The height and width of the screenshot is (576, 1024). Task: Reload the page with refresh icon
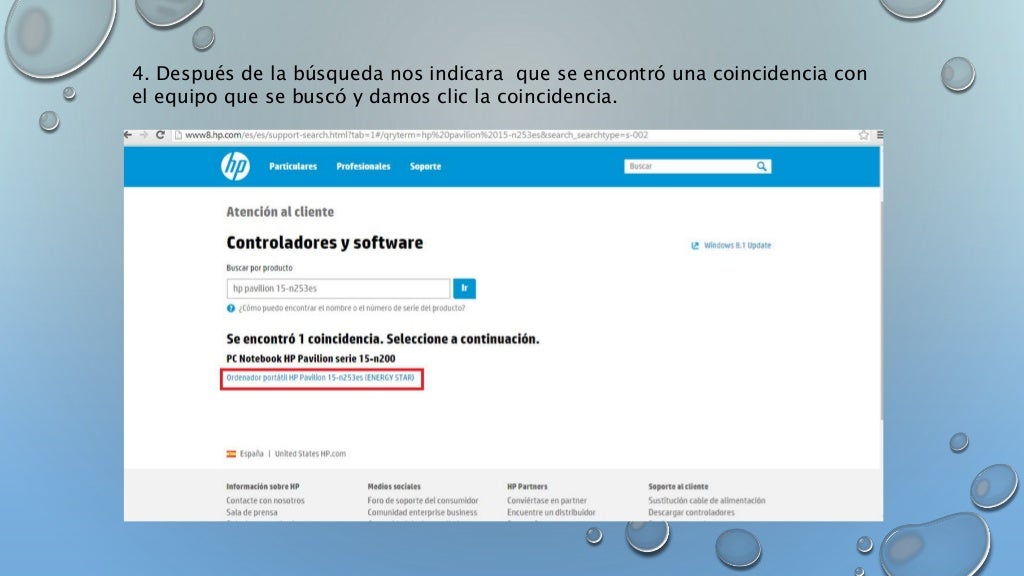tap(160, 135)
